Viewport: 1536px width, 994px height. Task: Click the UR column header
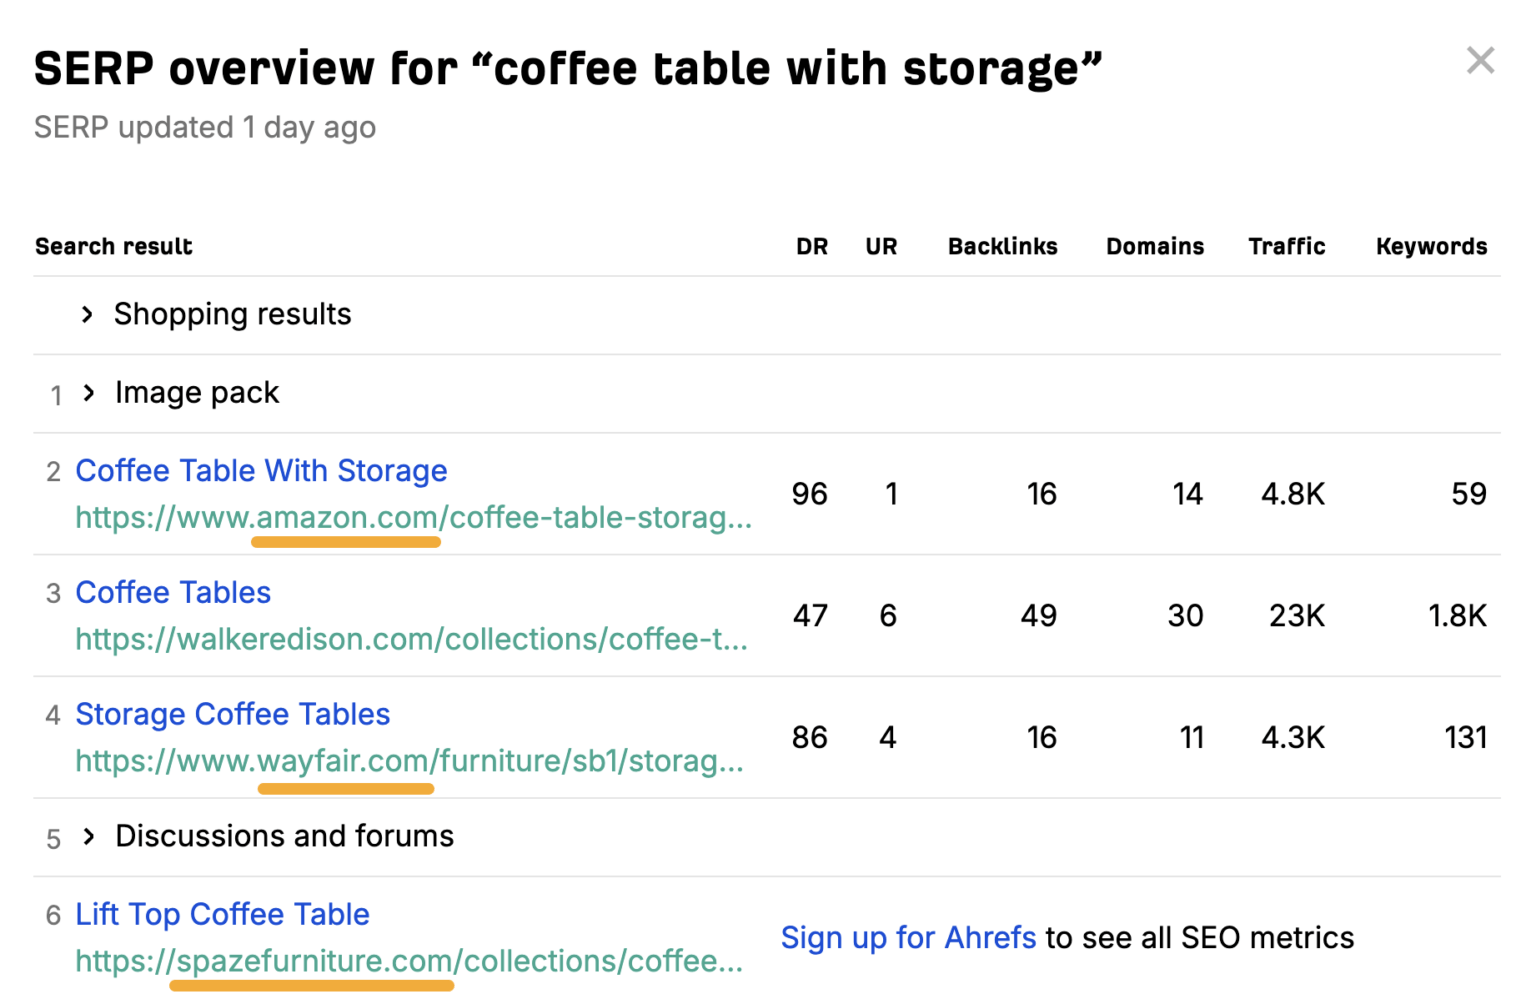pos(881,247)
